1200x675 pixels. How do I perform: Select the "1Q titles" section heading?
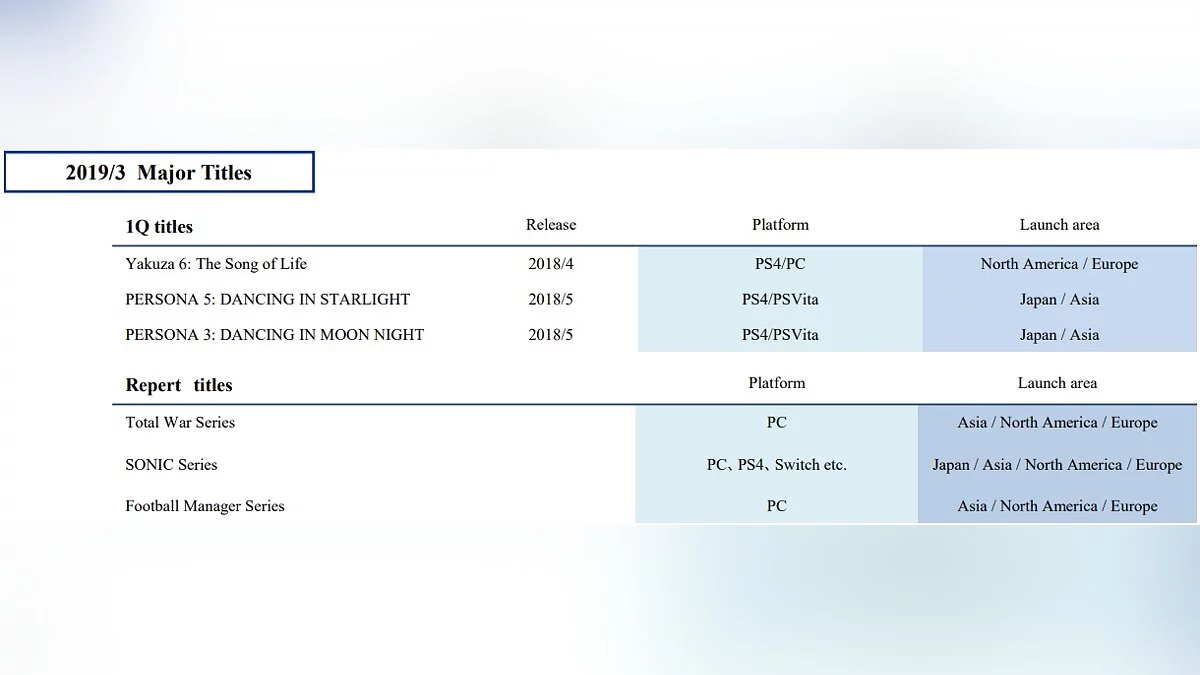[159, 227]
